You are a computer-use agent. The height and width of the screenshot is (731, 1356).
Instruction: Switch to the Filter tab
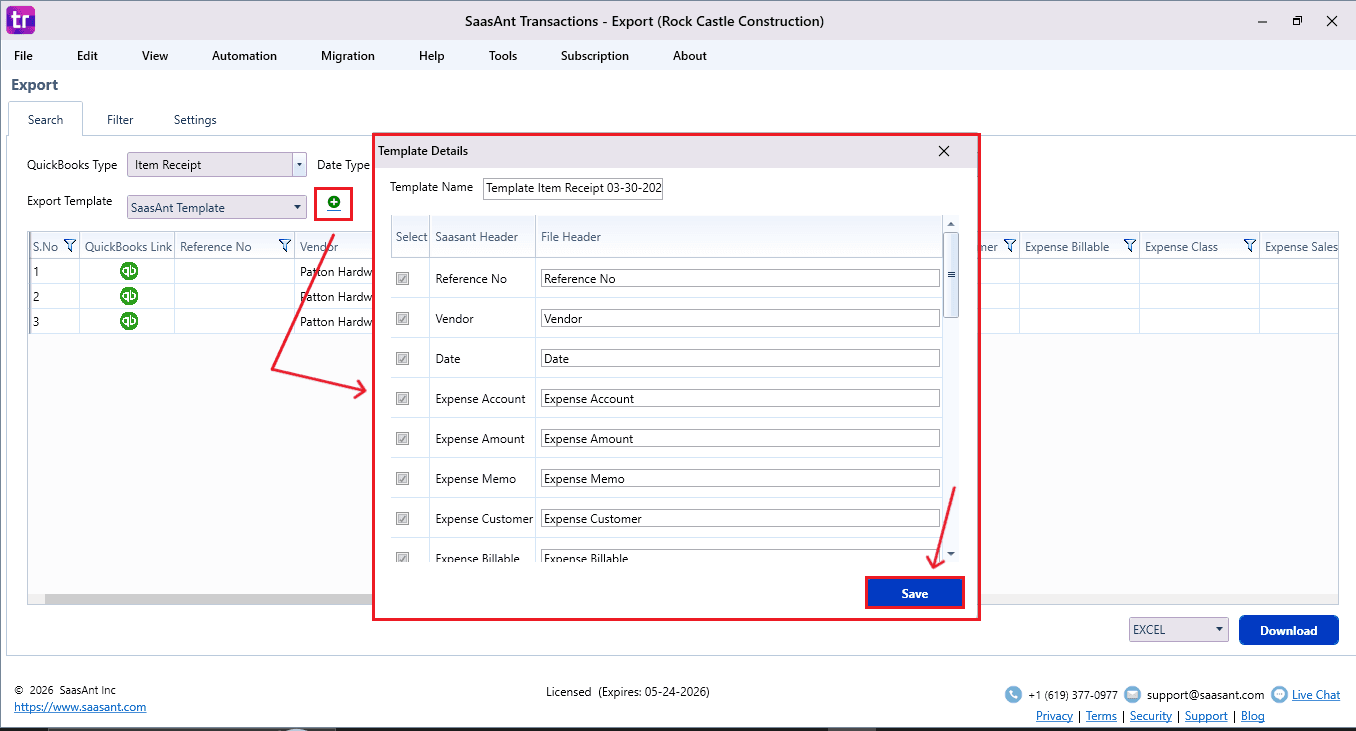pos(120,119)
